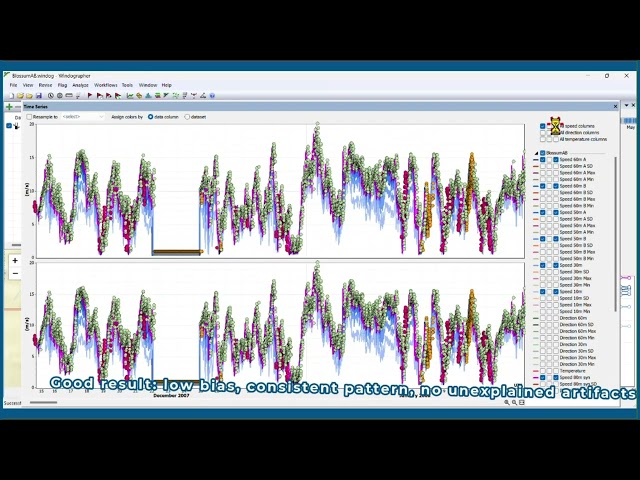Open the View menu

tap(28, 85)
